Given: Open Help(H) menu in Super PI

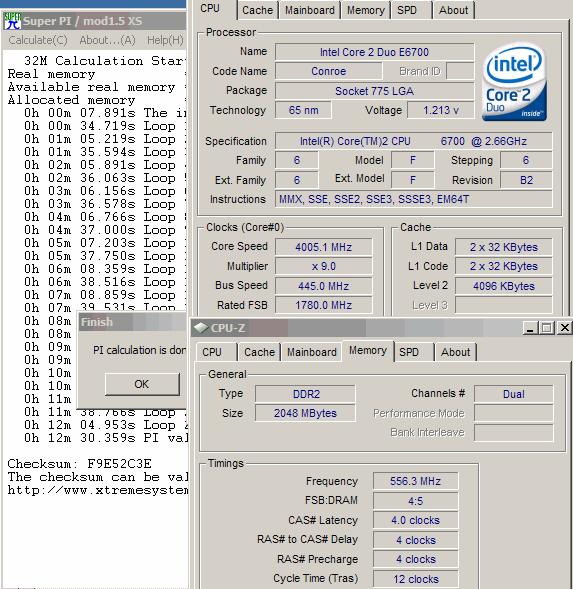Looking at the screenshot, I should pyautogui.click(x=165, y=40).
